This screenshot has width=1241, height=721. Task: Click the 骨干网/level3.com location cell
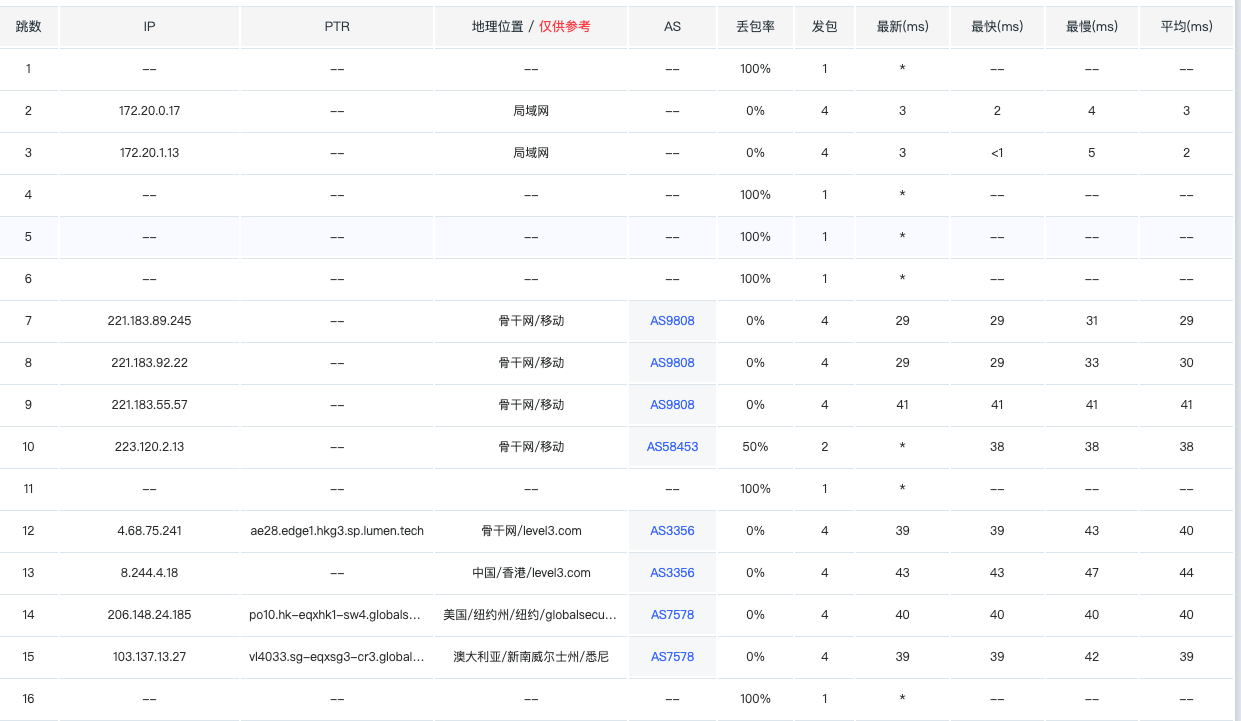click(x=531, y=531)
